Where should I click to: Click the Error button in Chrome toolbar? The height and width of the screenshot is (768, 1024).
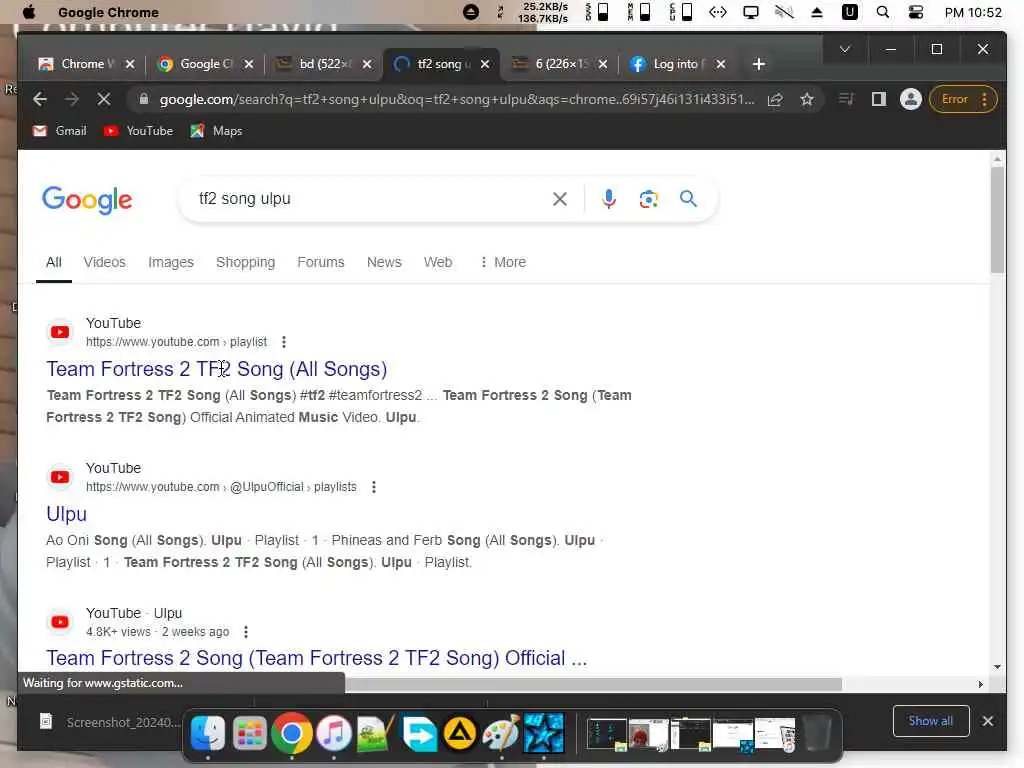click(x=963, y=99)
